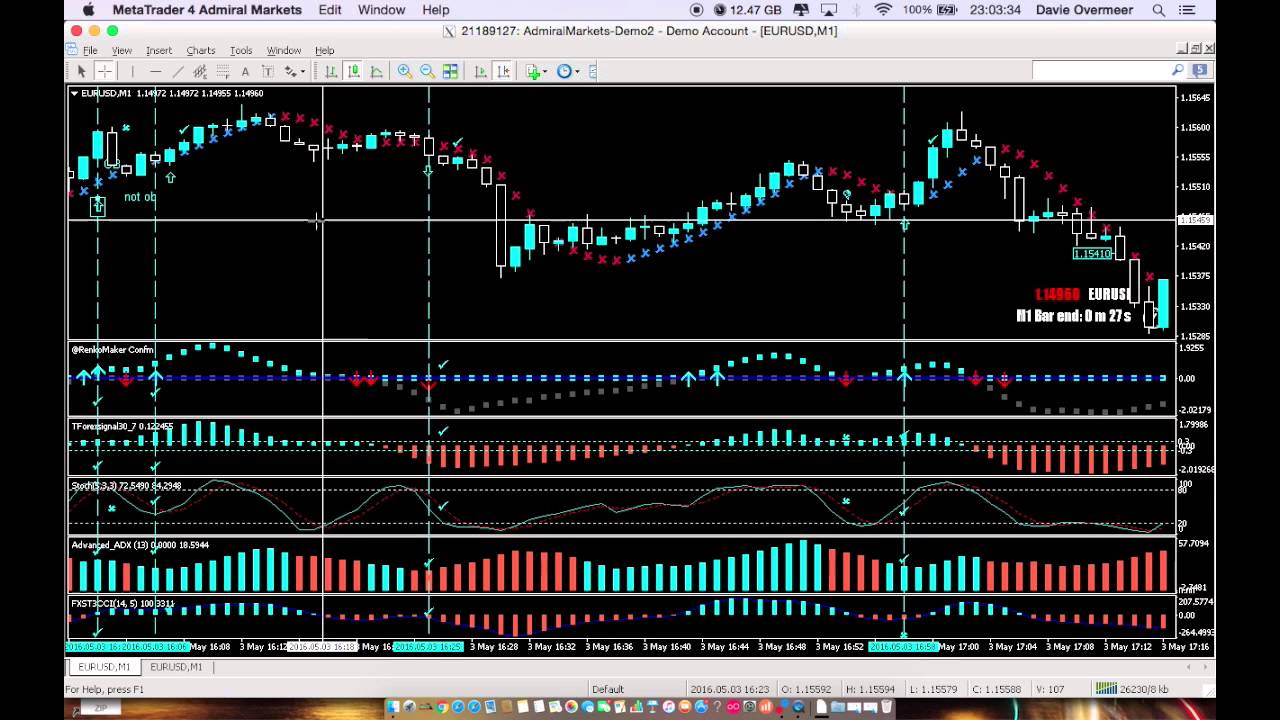Image resolution: width=1280 pixels, height=720 pixels.
Task: Click the MetaTrader application icon beside the File menu
Action: click(72, 50)
